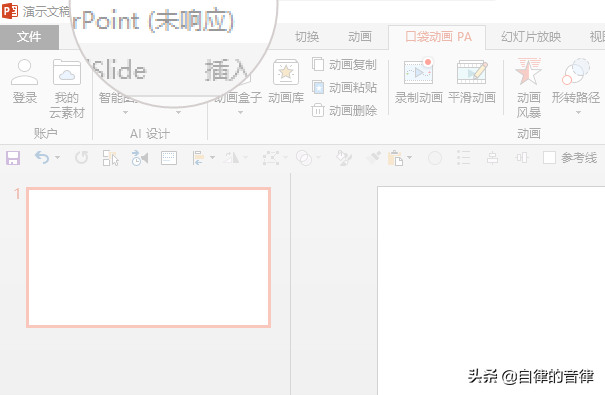605x395 pixels.
Task: Open the 文件 menu
Action: pos(29,37)
